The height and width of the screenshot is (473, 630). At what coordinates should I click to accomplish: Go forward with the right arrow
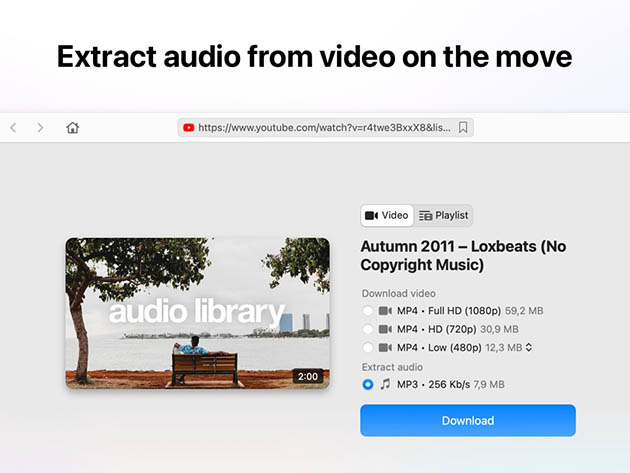tap(40, 128)
